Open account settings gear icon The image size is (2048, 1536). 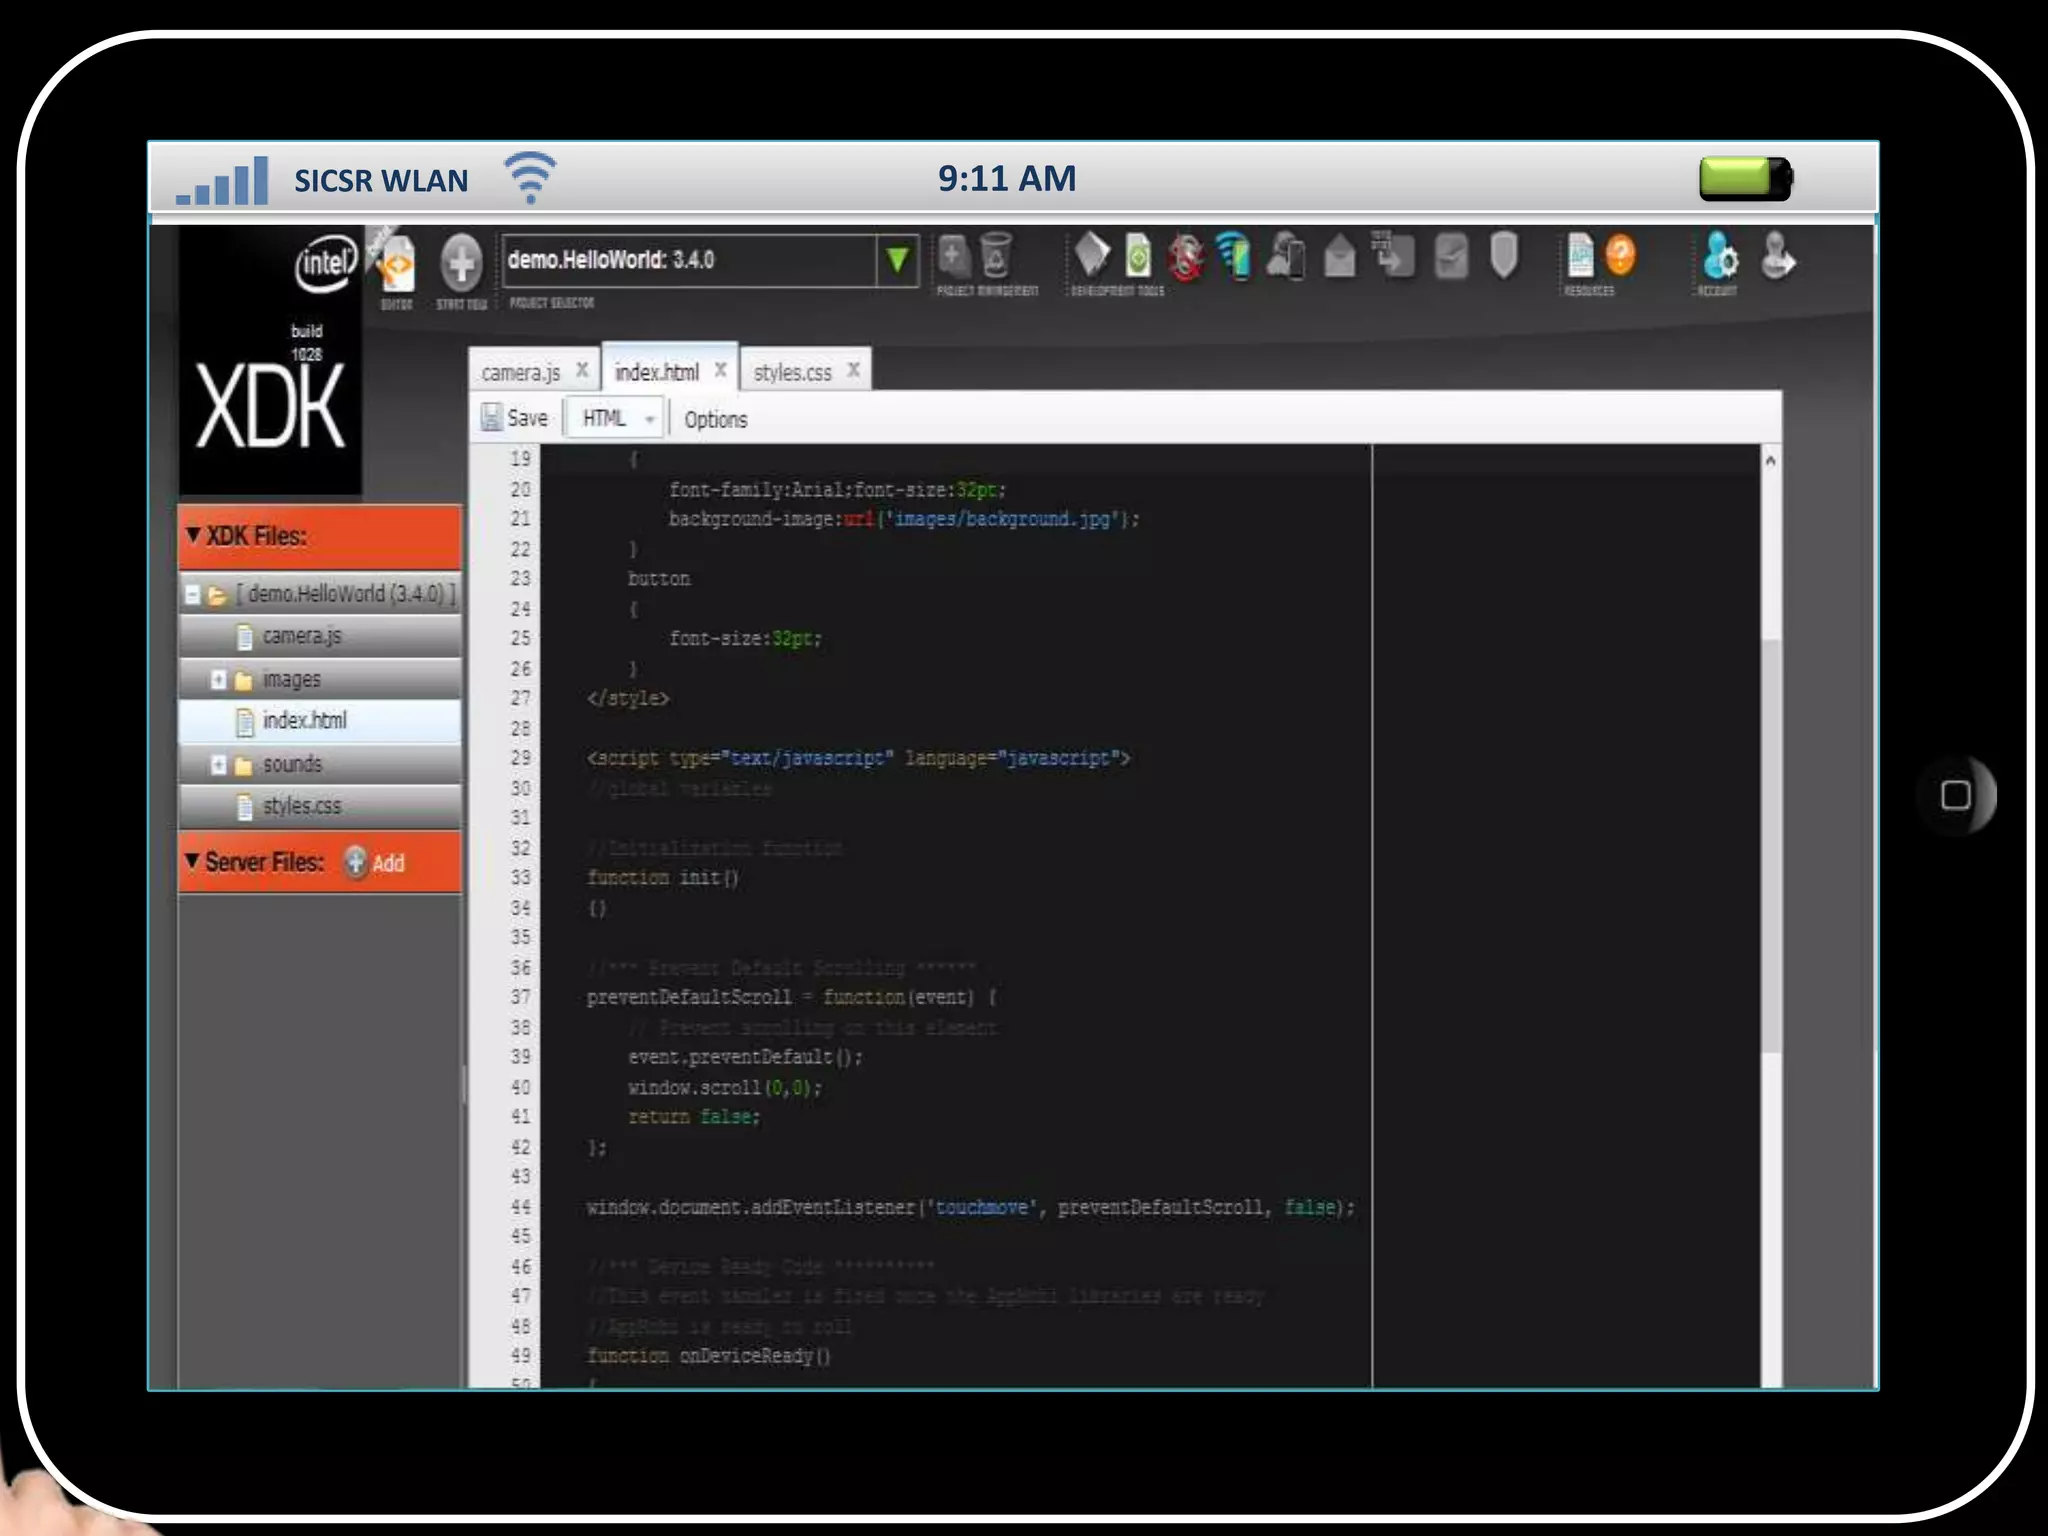pyautogui.click(x=1720, y=257)
